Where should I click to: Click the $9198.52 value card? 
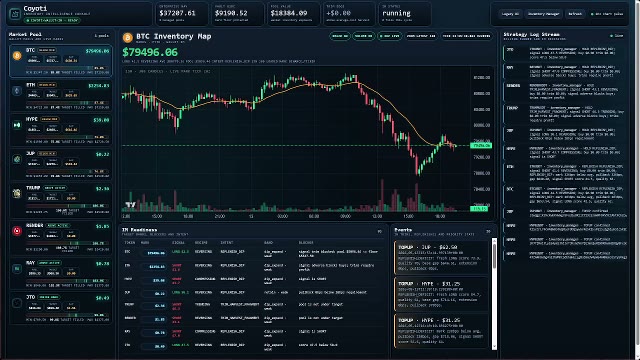click(x=238, y=14)
